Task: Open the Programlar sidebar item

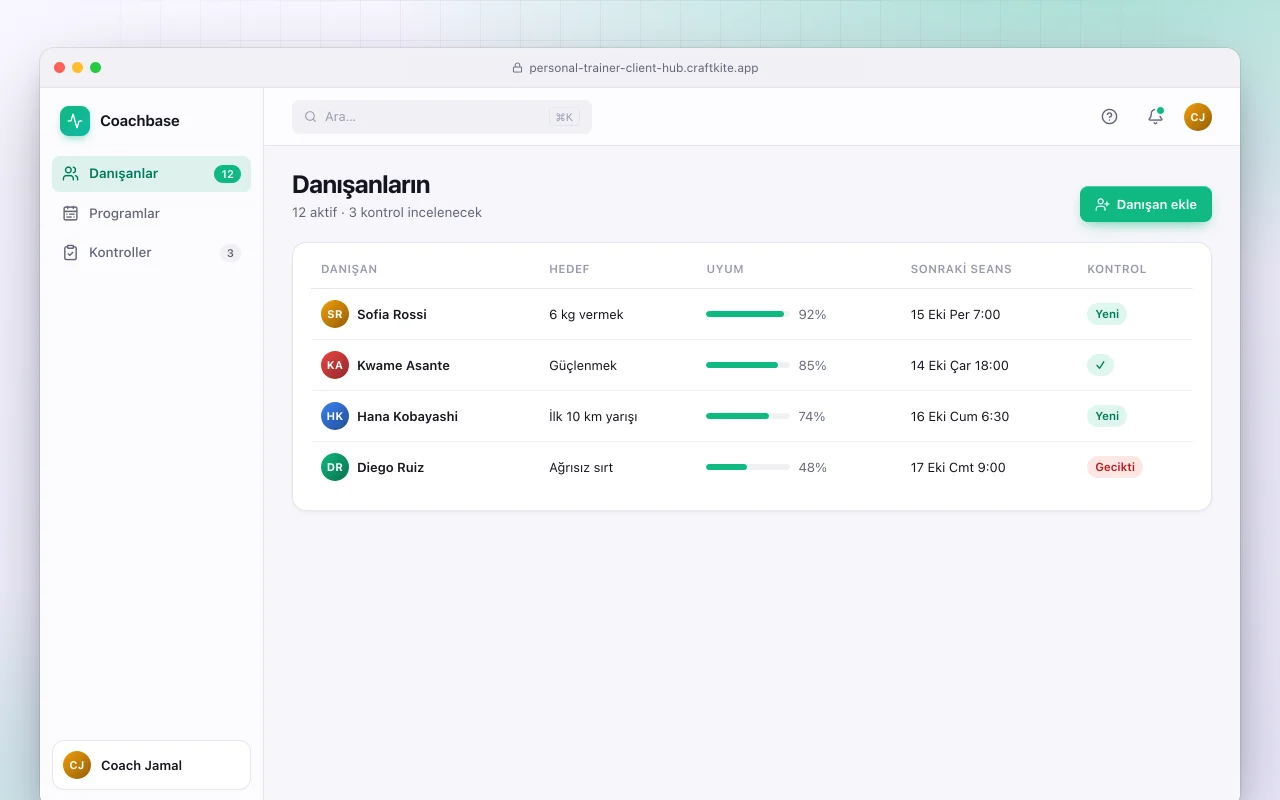Action: pyautogui.click(x=151, y=213)
